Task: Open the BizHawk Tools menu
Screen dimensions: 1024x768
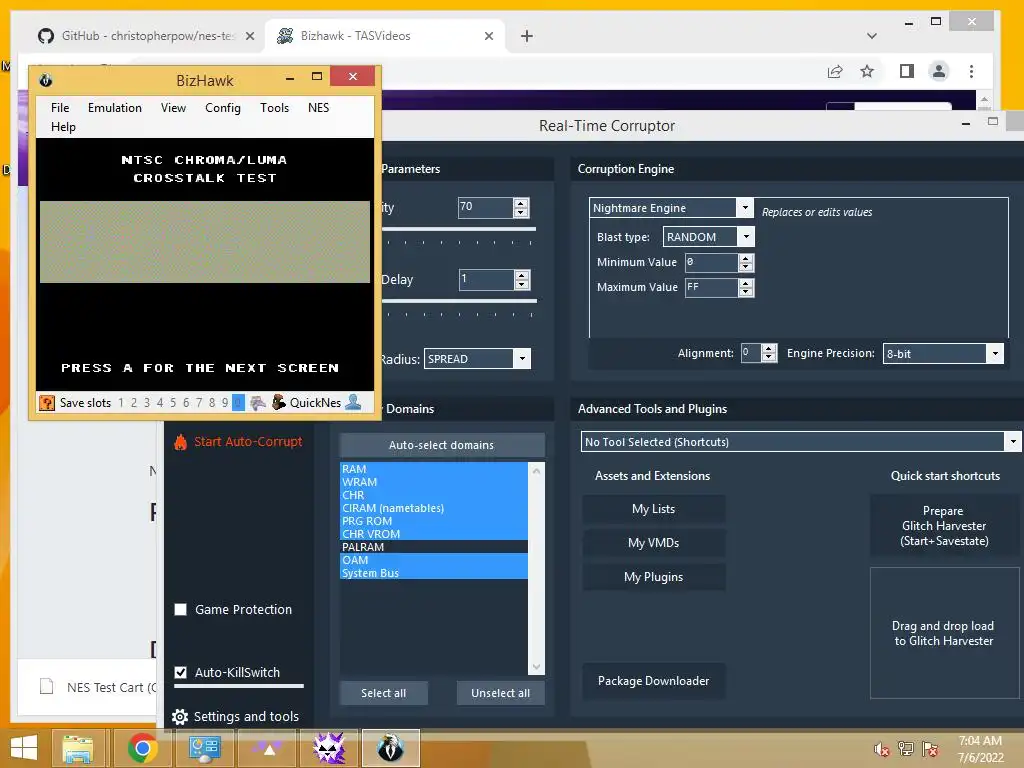Action: click(274, 108)
